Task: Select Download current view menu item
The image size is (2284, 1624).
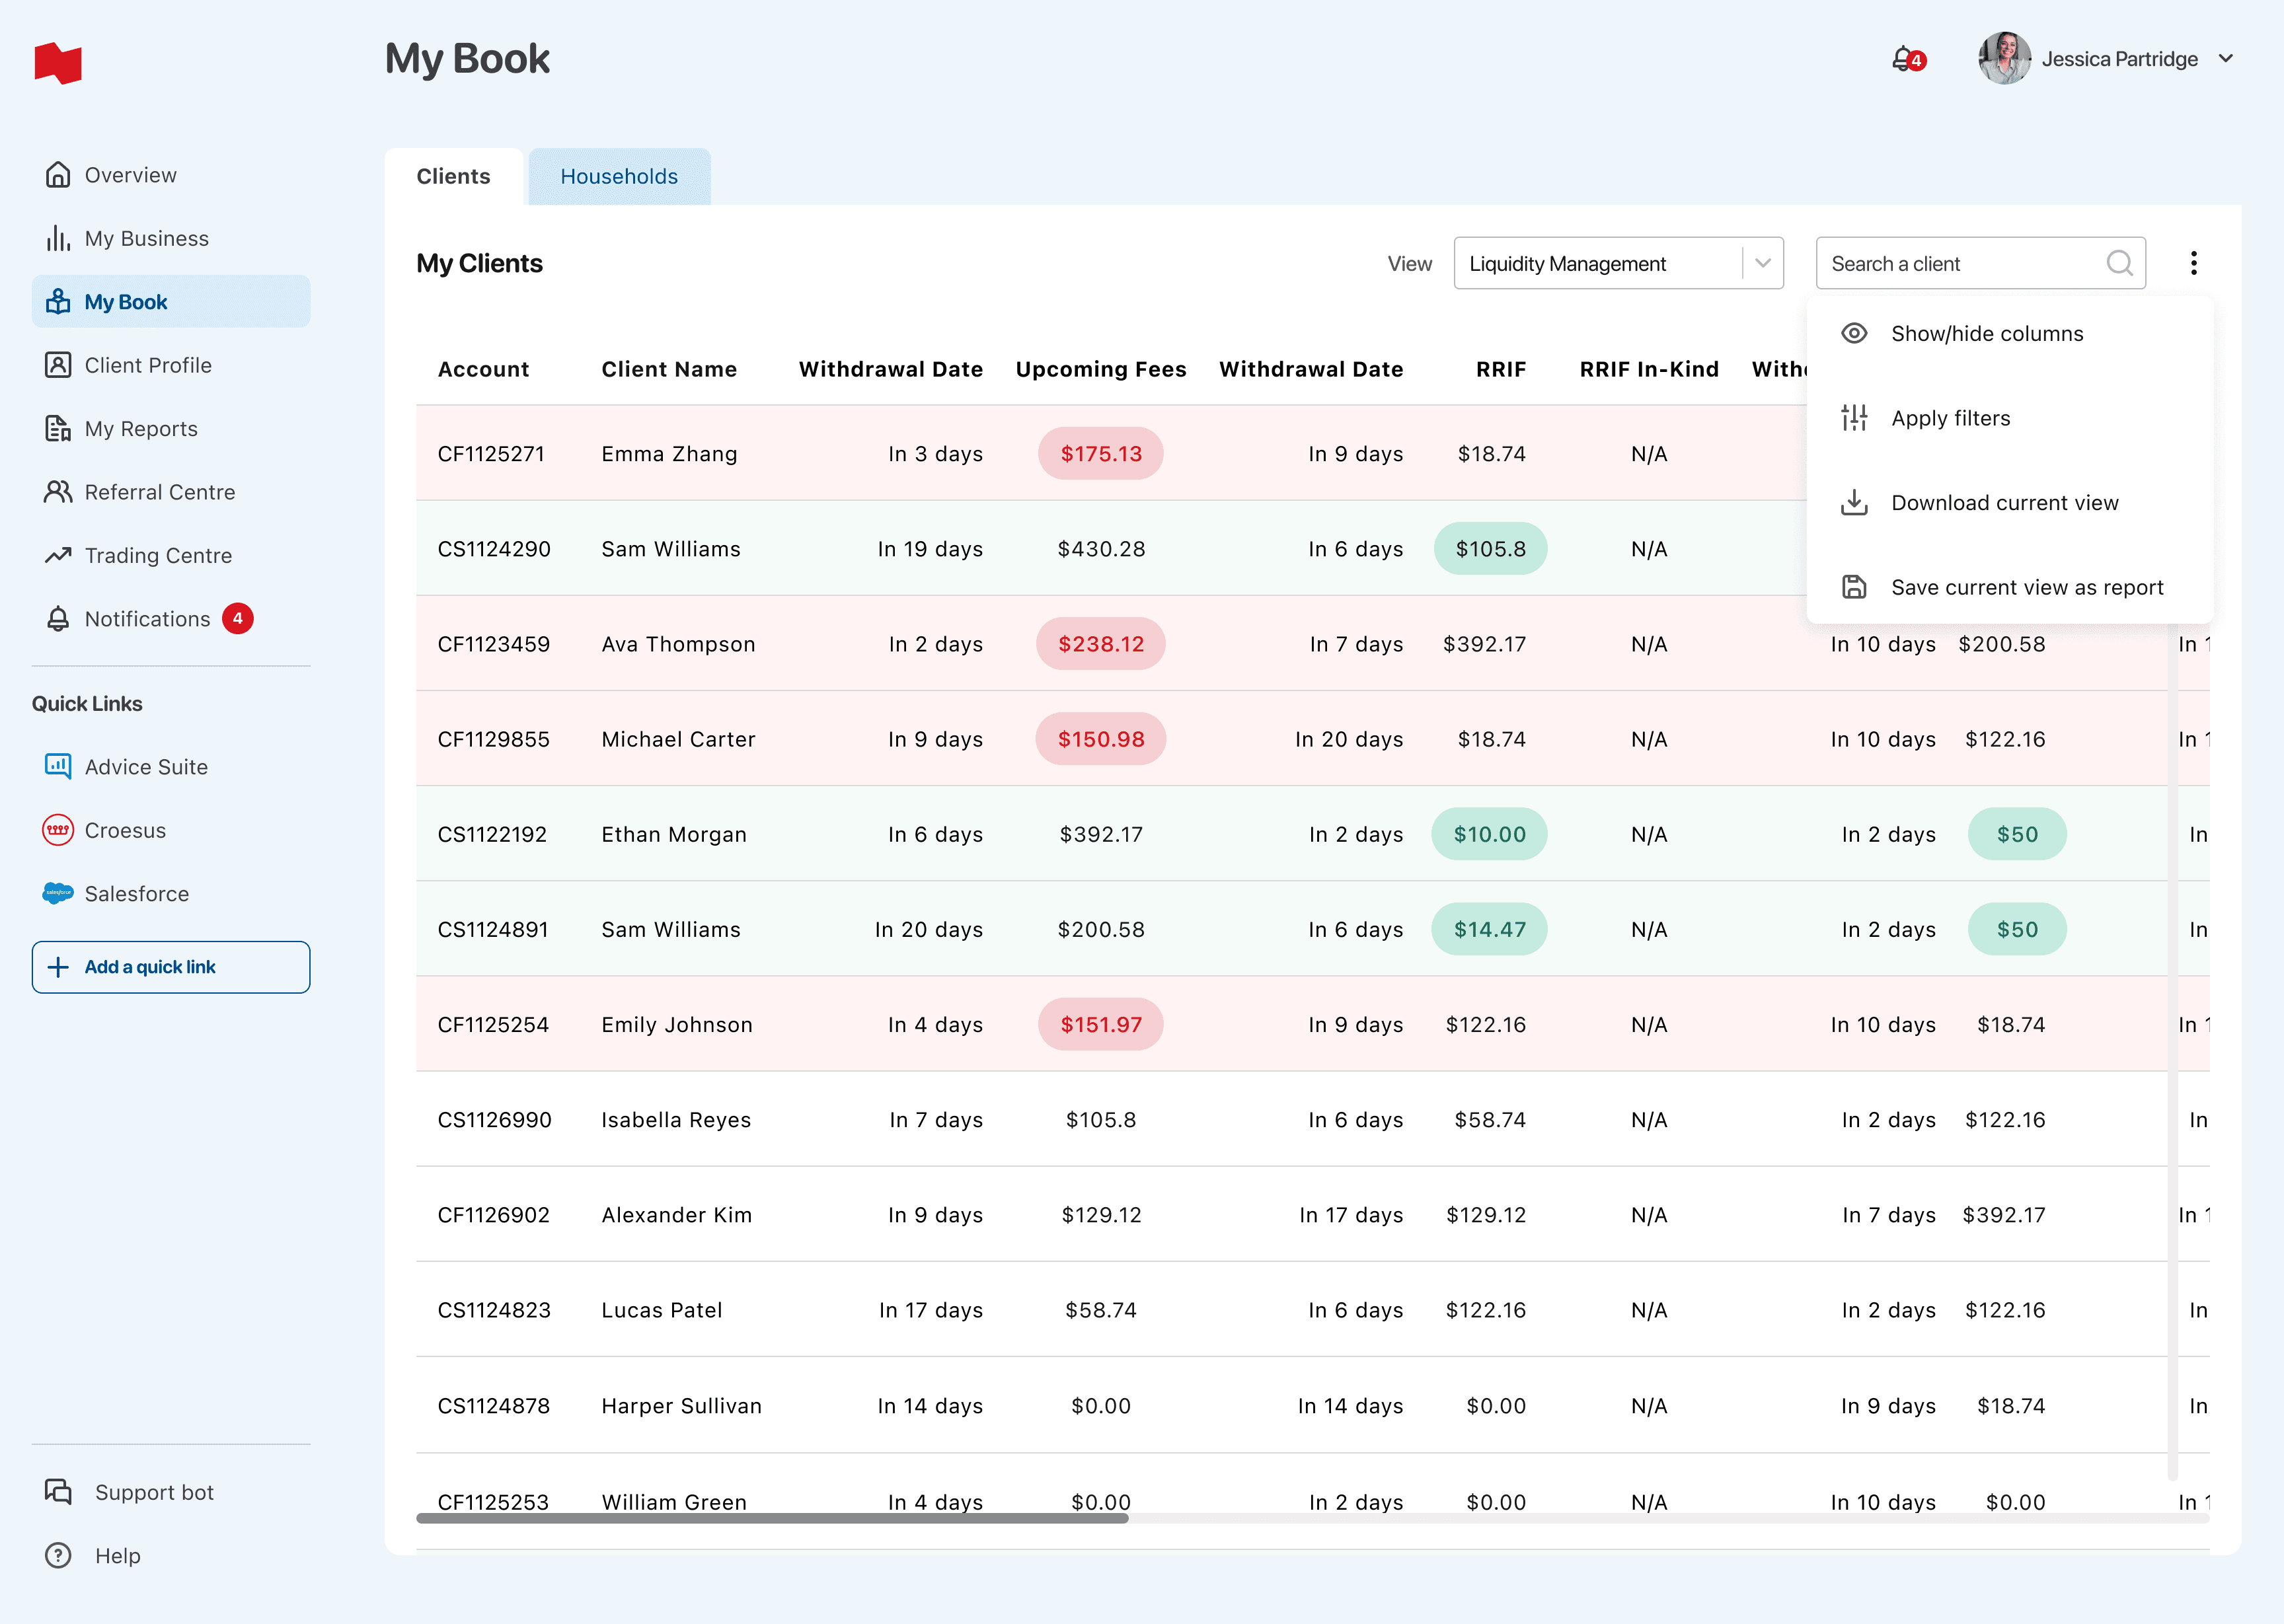Action: point(2004,503)
